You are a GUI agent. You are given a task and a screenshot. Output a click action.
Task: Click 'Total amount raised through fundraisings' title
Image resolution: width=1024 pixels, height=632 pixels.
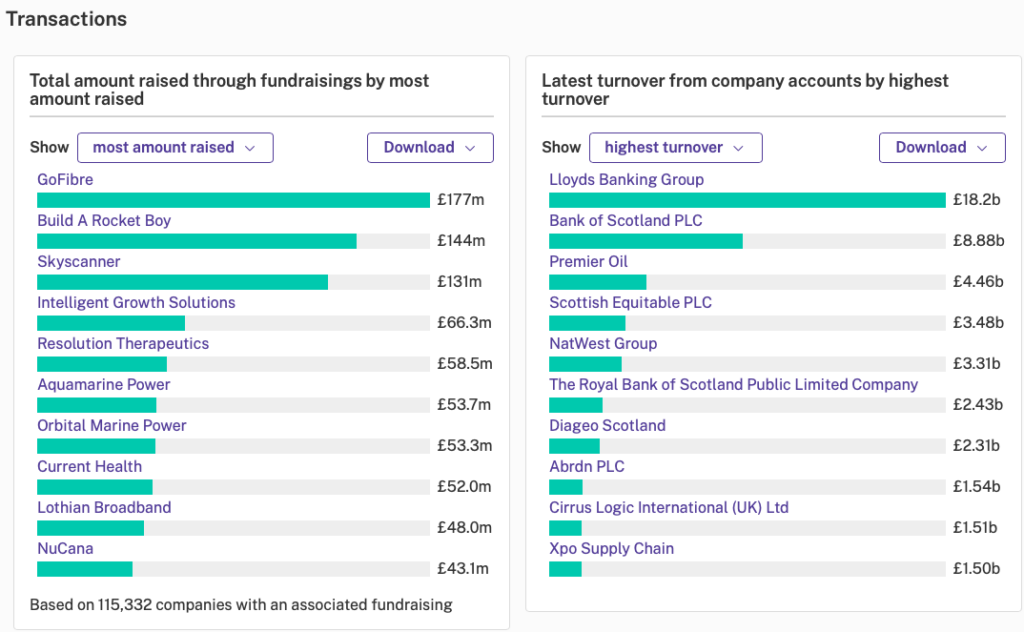229,90
